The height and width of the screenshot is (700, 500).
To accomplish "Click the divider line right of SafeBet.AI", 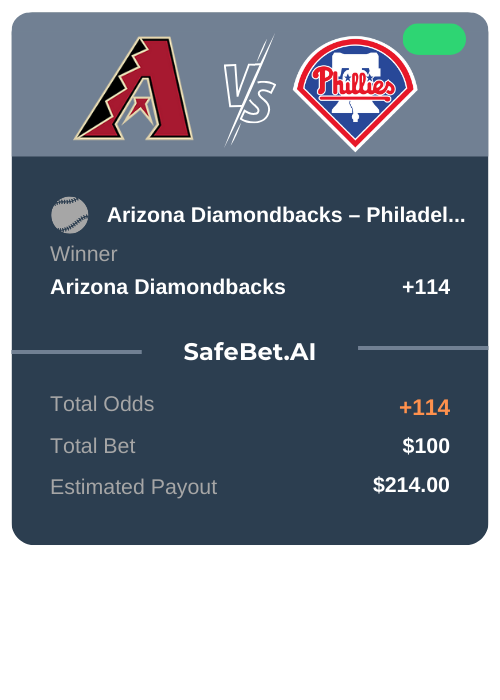I will click(423, 348).
